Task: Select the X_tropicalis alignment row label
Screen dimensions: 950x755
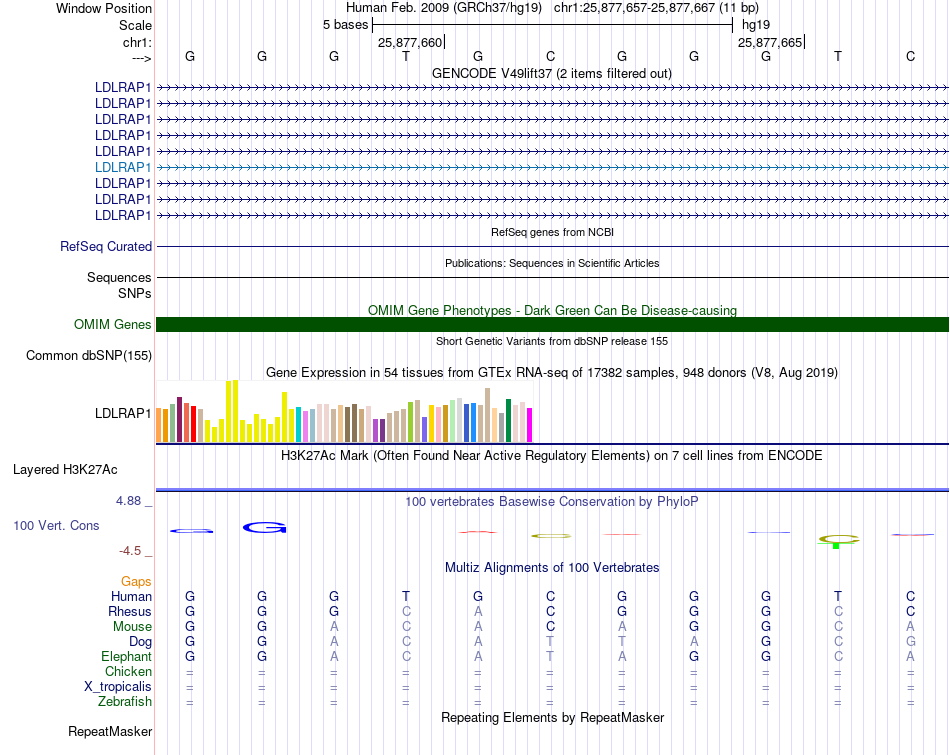Action: tap(118, 687)
